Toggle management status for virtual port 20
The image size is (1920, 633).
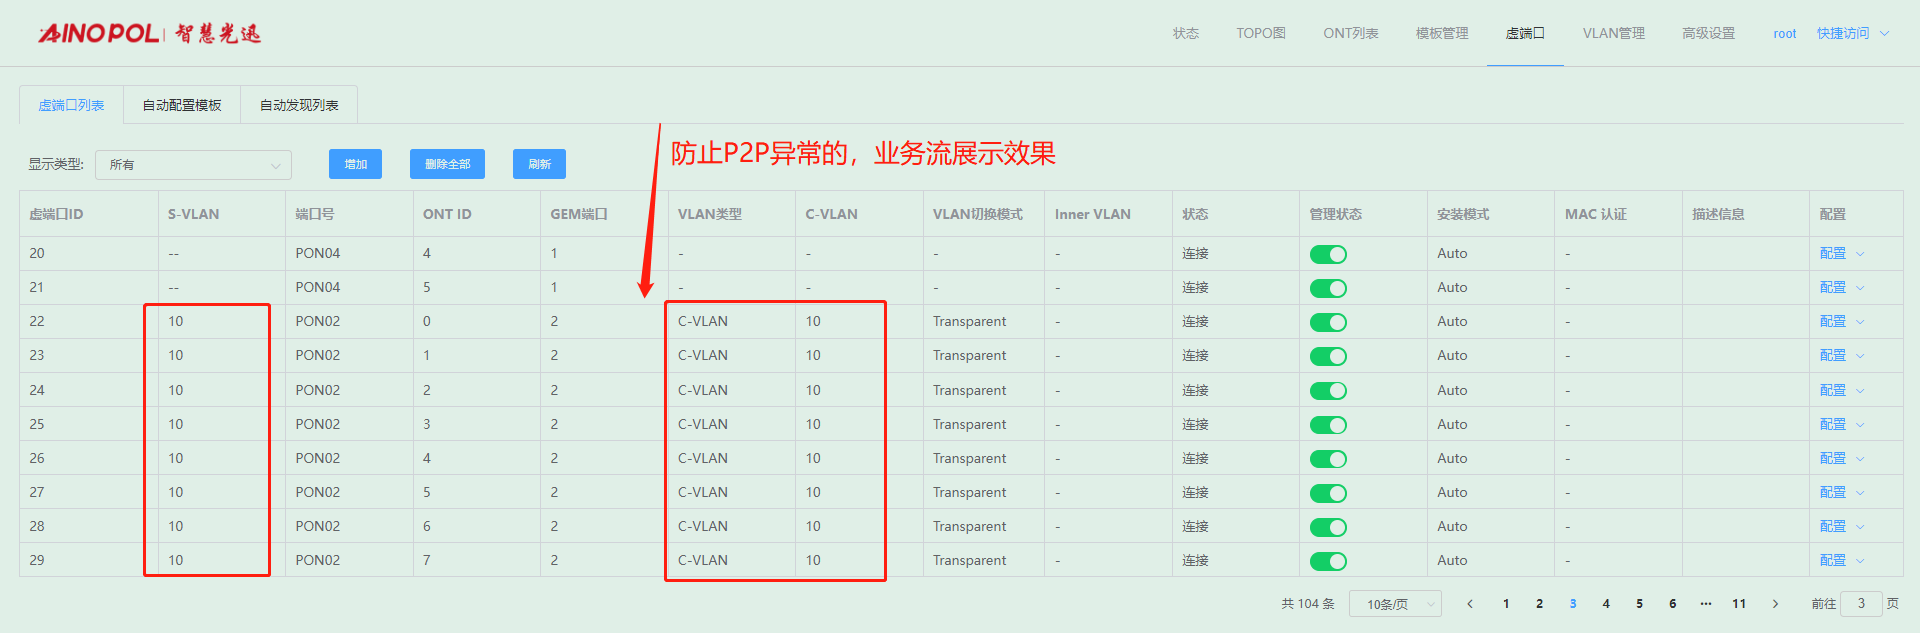[1328, 254]
